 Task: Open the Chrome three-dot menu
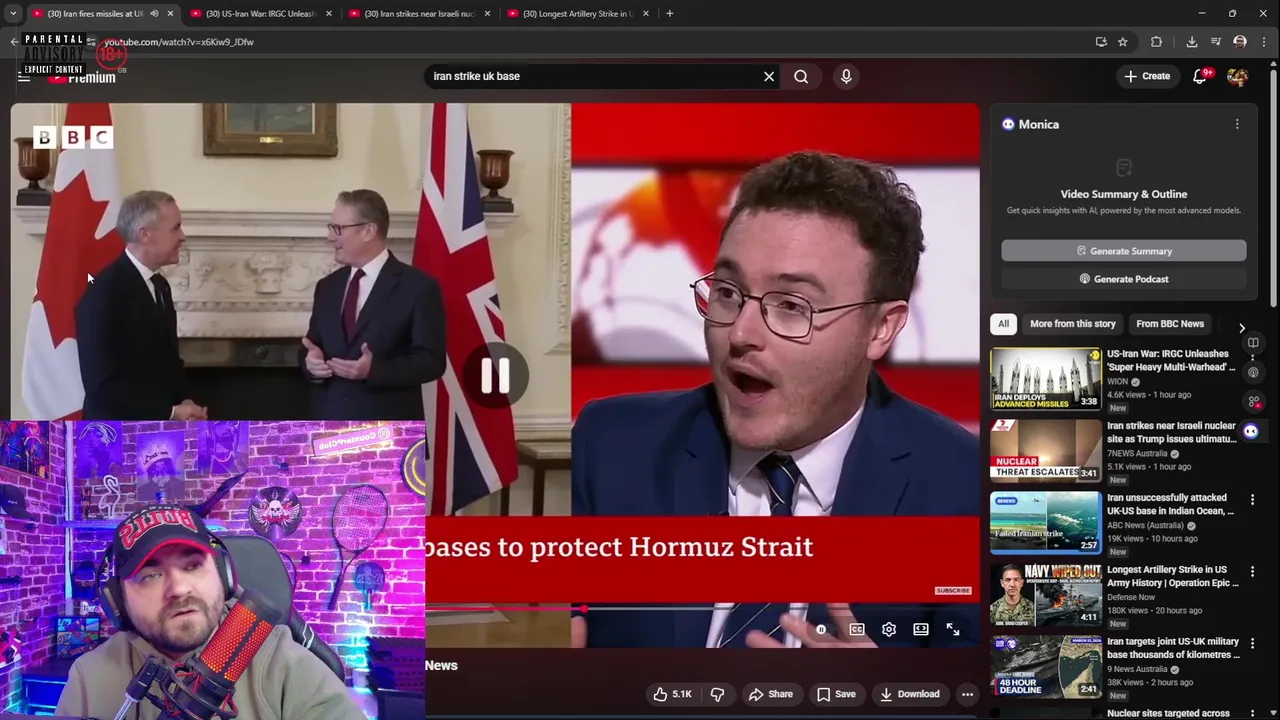pyautogui.click(x=1263, y=42)
